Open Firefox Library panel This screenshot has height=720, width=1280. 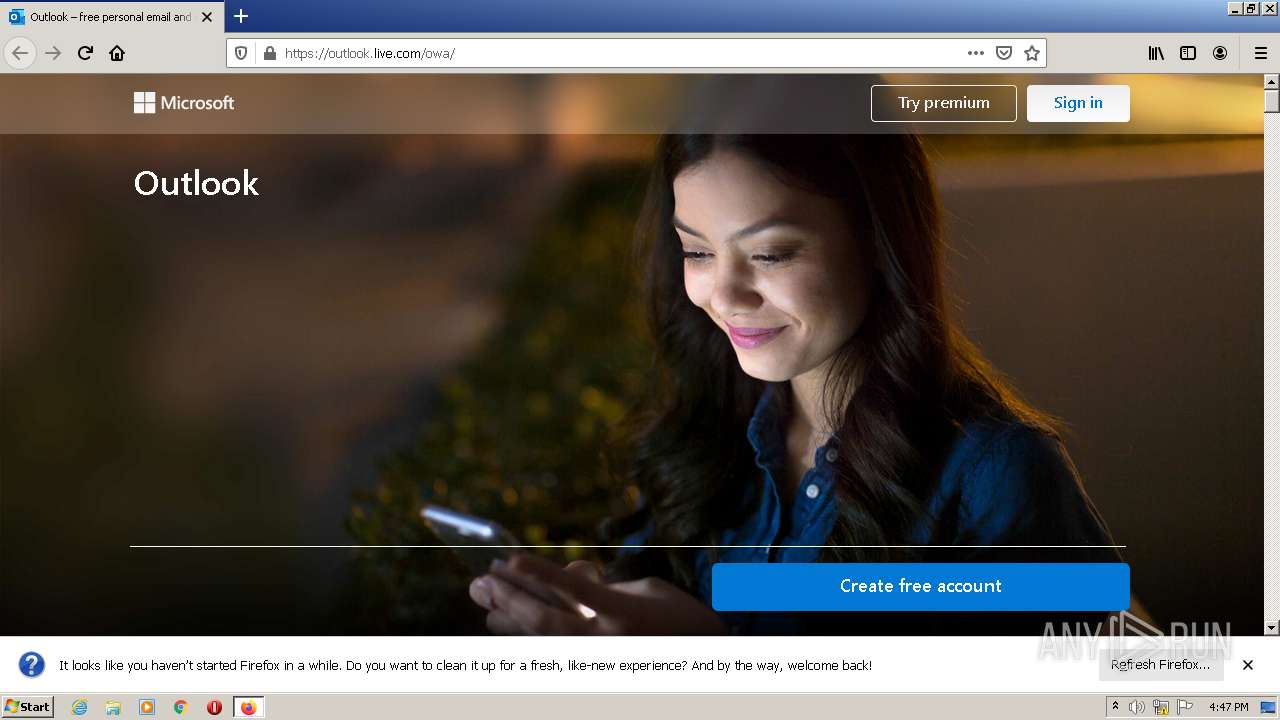click(x=1156, y=53)
